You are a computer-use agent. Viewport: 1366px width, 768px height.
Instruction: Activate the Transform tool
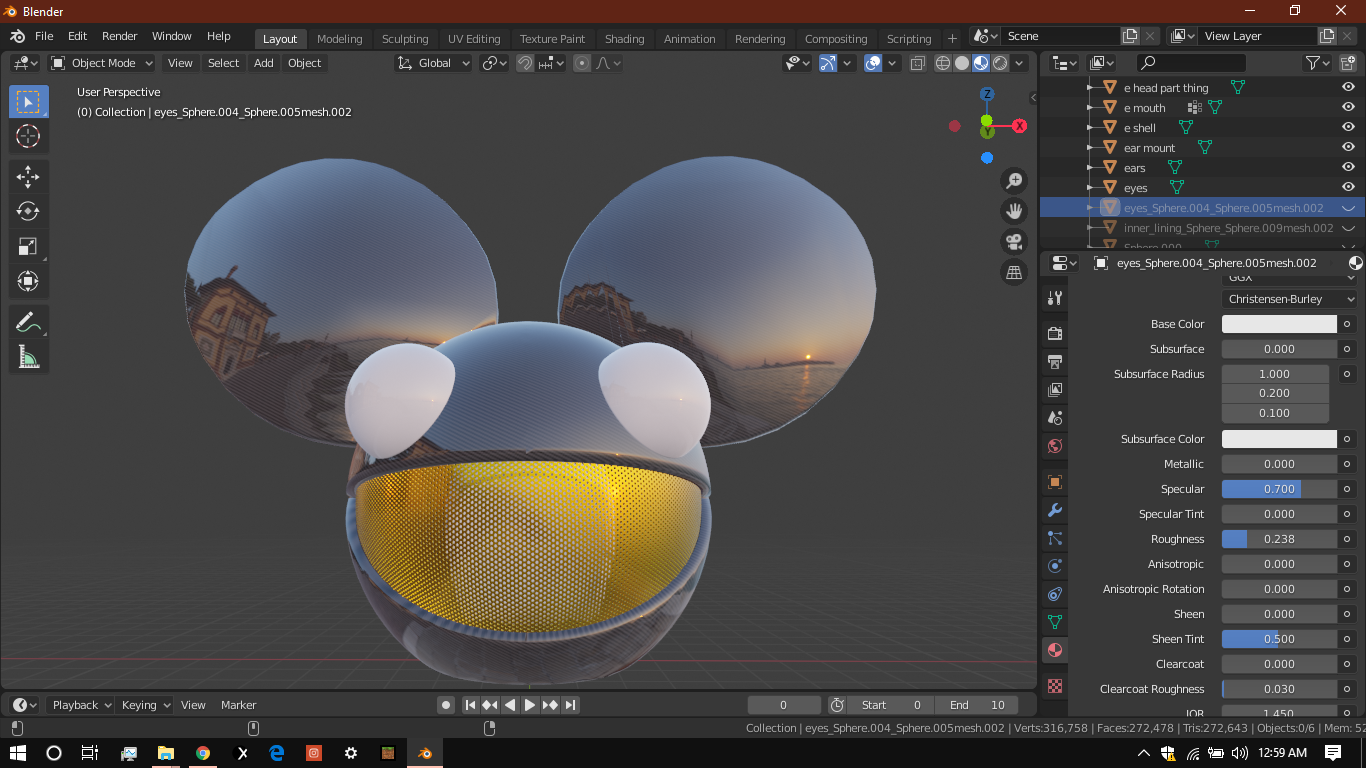tap(28, 281)
